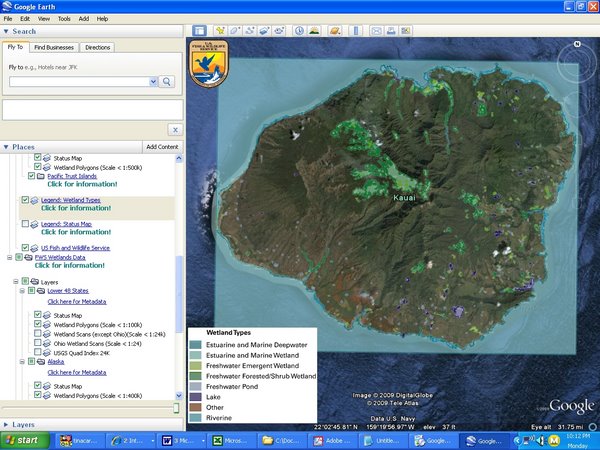The width and height of the screenshot is (600, 450).
Task: Click the Freshwater Emergent Wetland legend swatch
Action: (x=195, y=365)
